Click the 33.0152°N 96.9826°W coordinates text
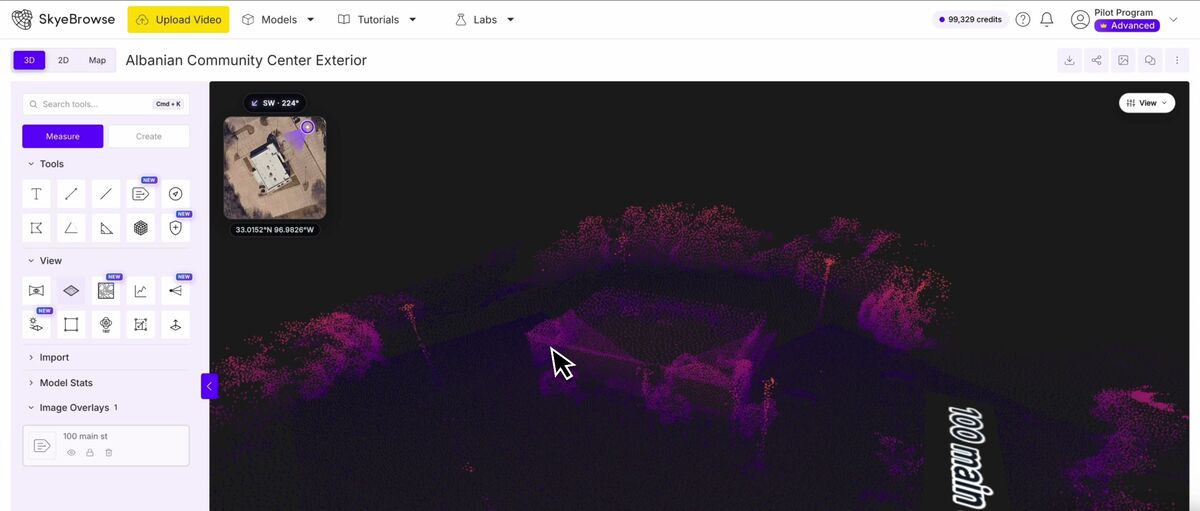The width and height of the screenshot is (1200, 511). [275, 230]
